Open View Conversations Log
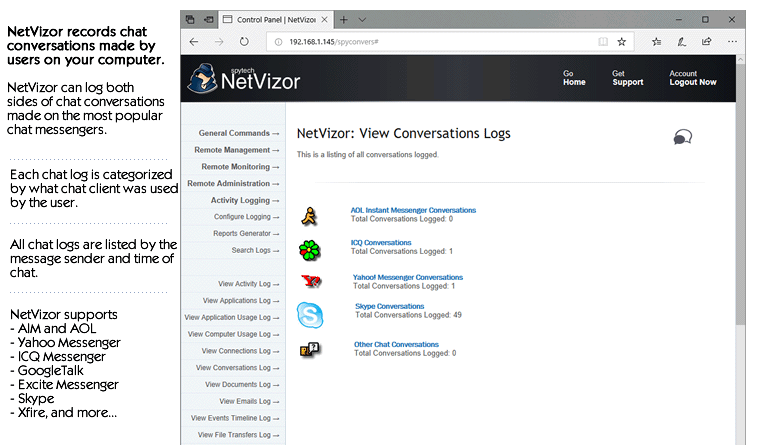 237,367
